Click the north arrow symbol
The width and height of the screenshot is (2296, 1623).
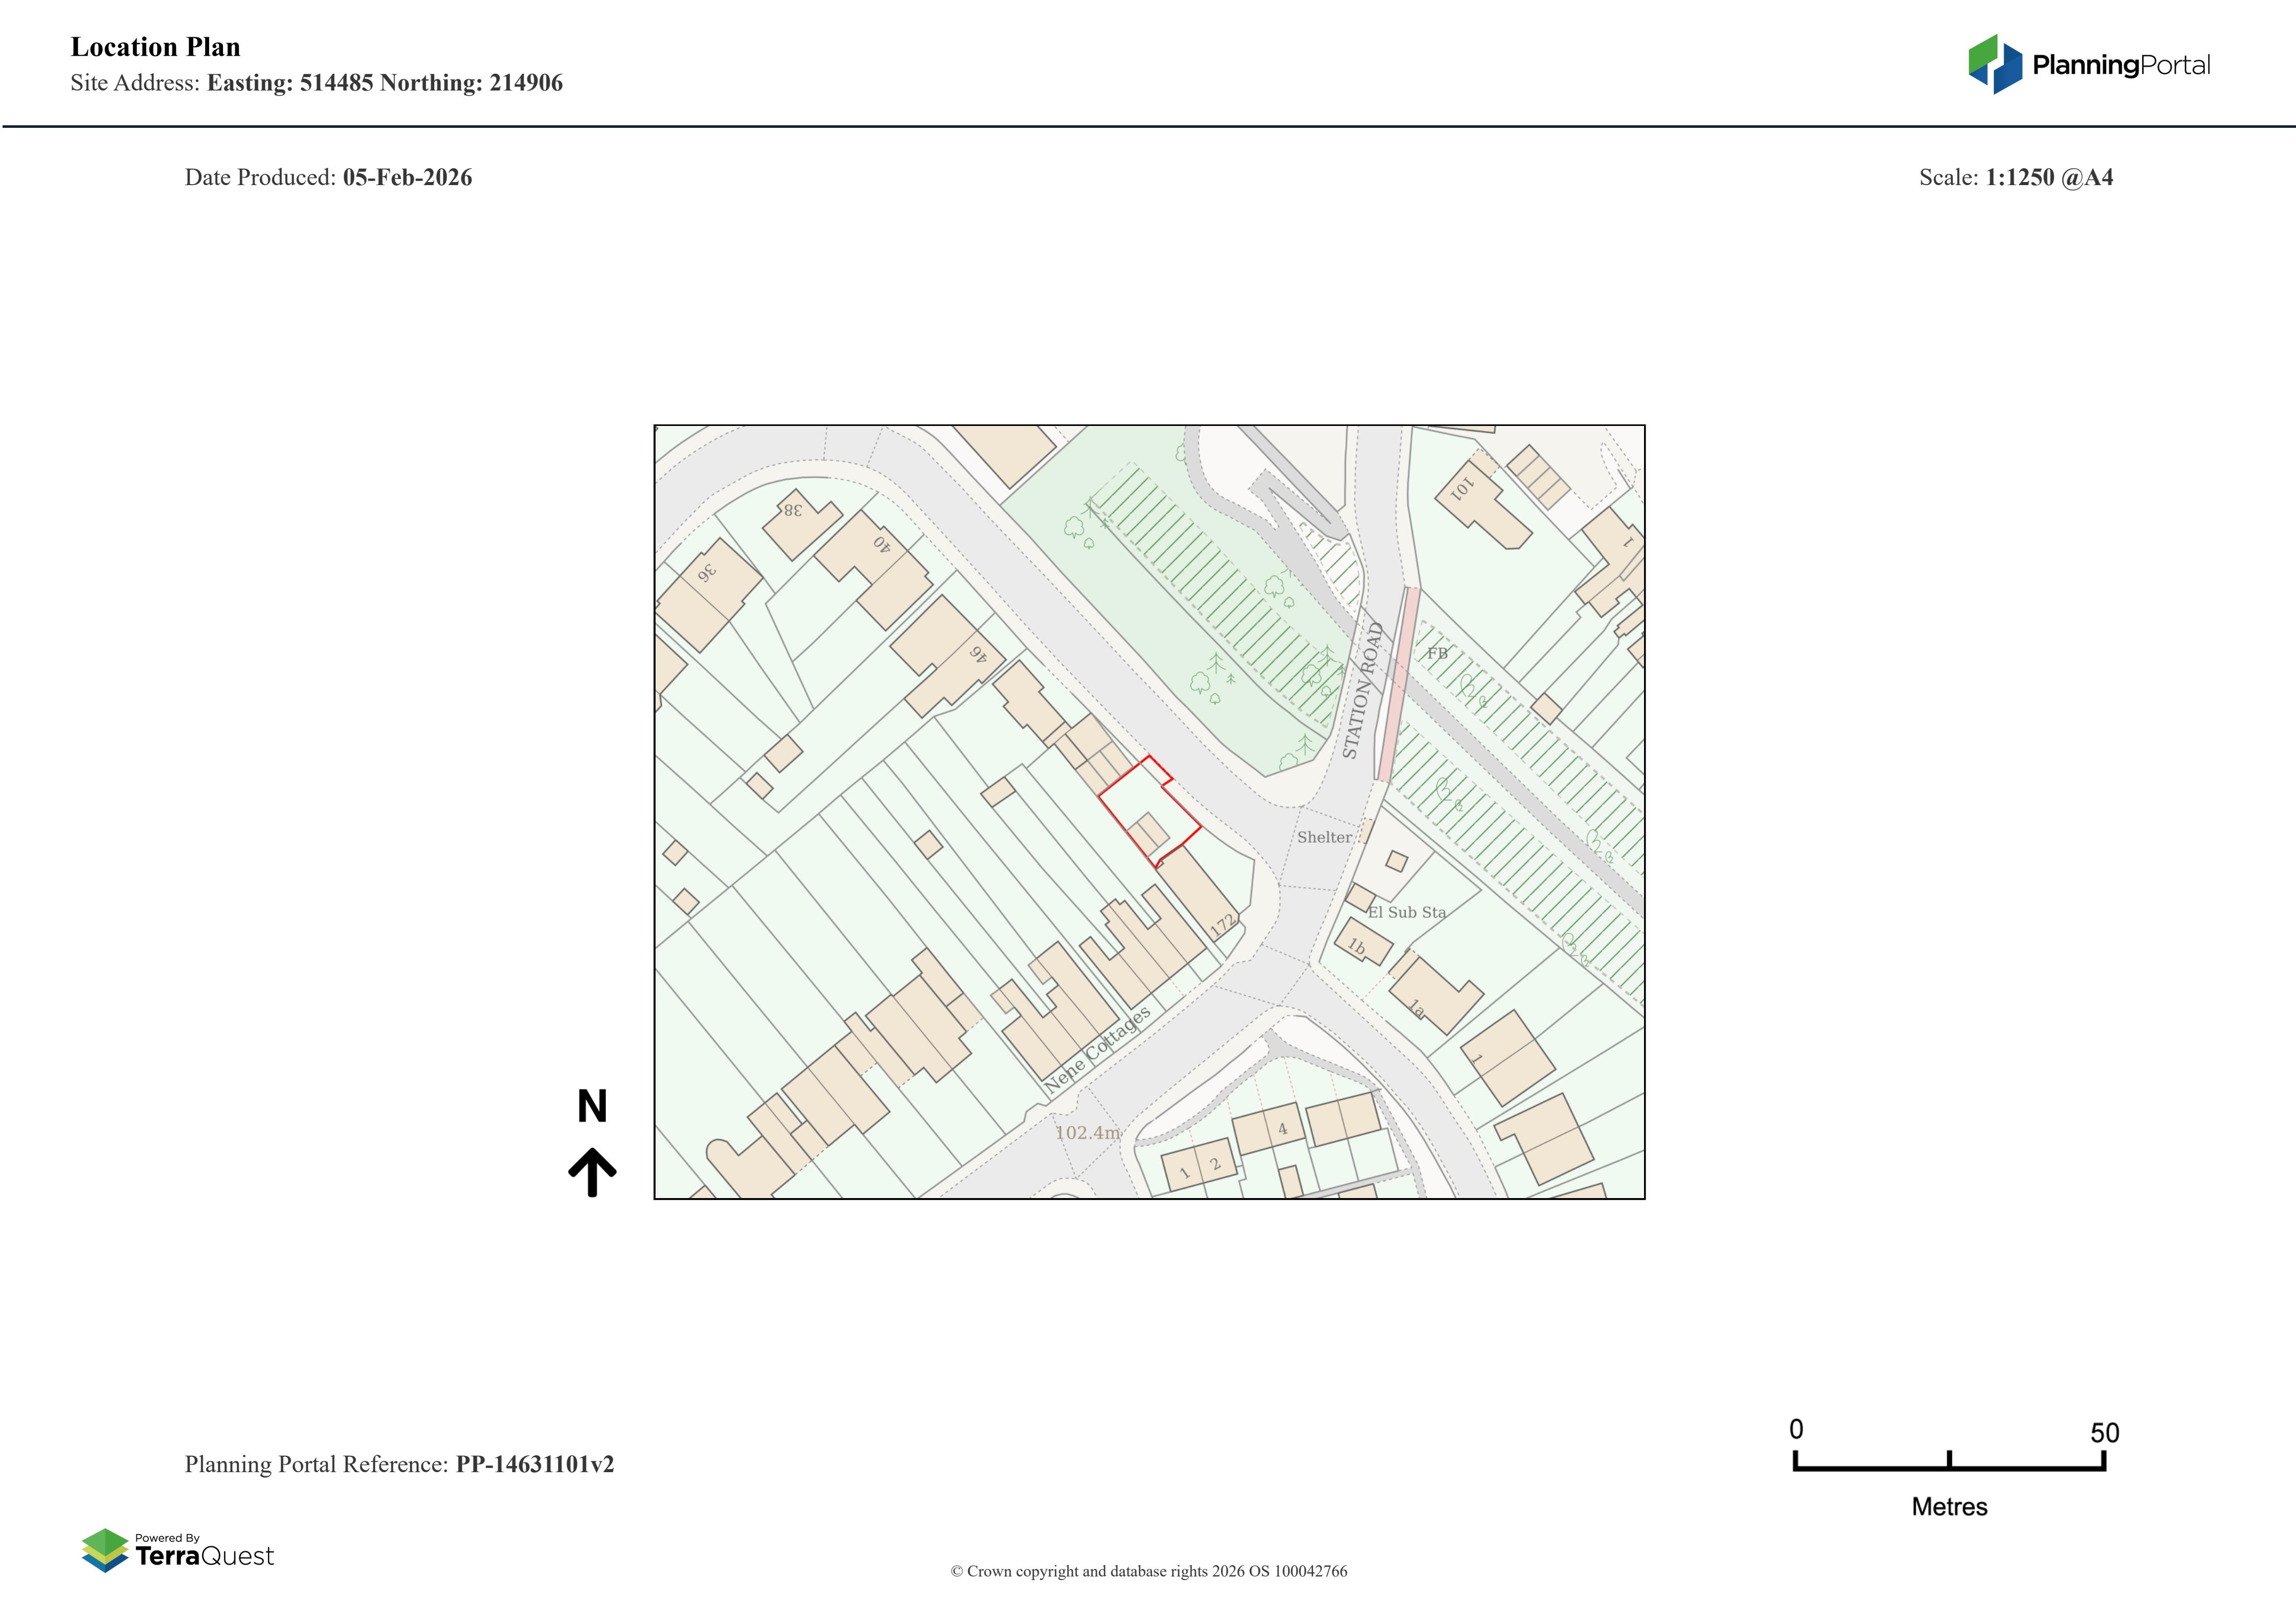tap(592, 1171)
